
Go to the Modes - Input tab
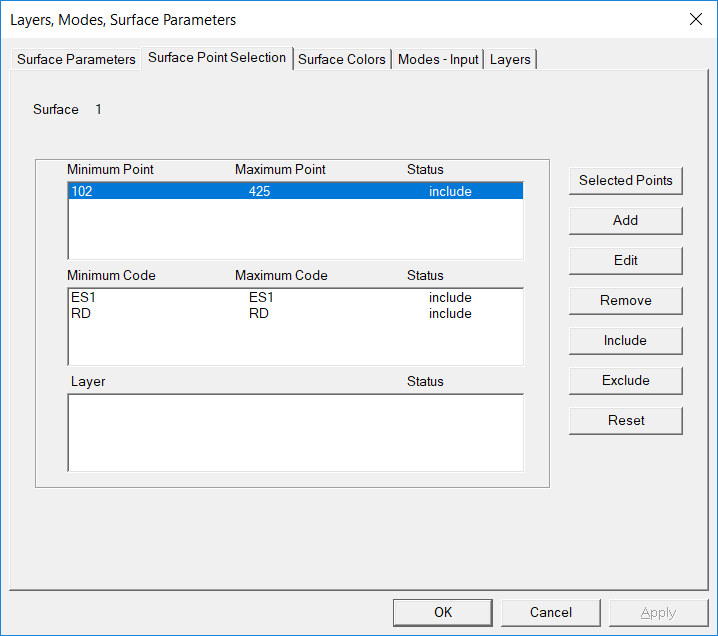438,59
